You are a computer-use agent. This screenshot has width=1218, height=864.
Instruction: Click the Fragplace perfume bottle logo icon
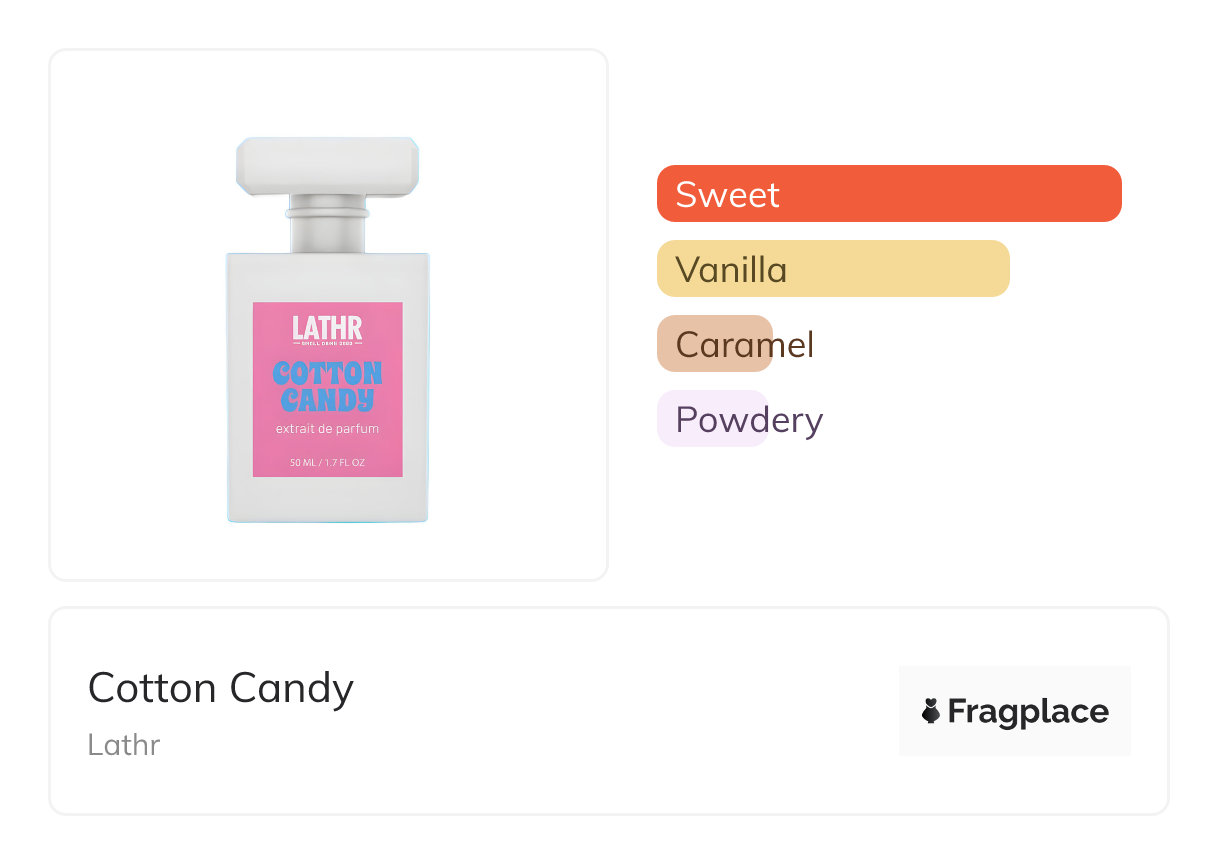[x=931, y=711]
